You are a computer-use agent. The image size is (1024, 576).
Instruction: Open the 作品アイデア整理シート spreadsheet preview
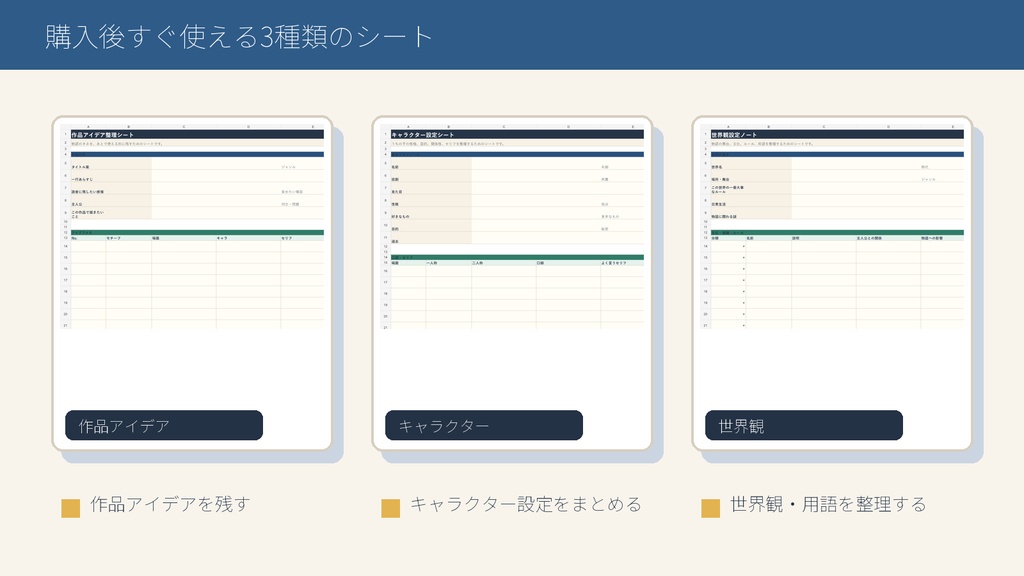coord(192,226)
